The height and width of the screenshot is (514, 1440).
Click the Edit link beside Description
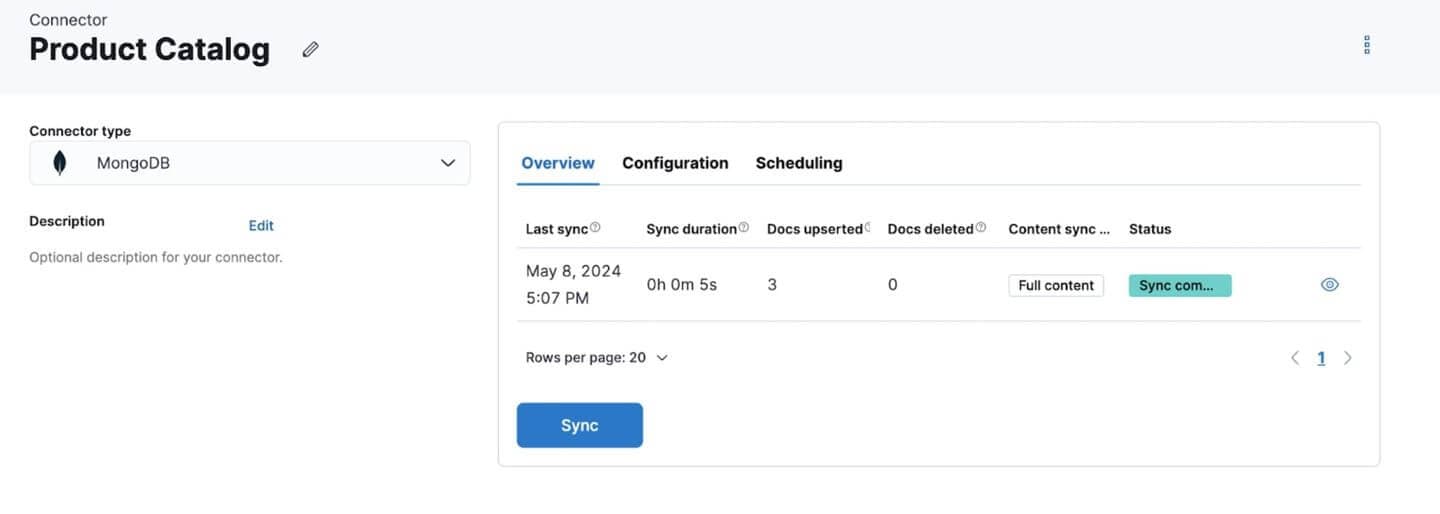[x=261, y=225]
